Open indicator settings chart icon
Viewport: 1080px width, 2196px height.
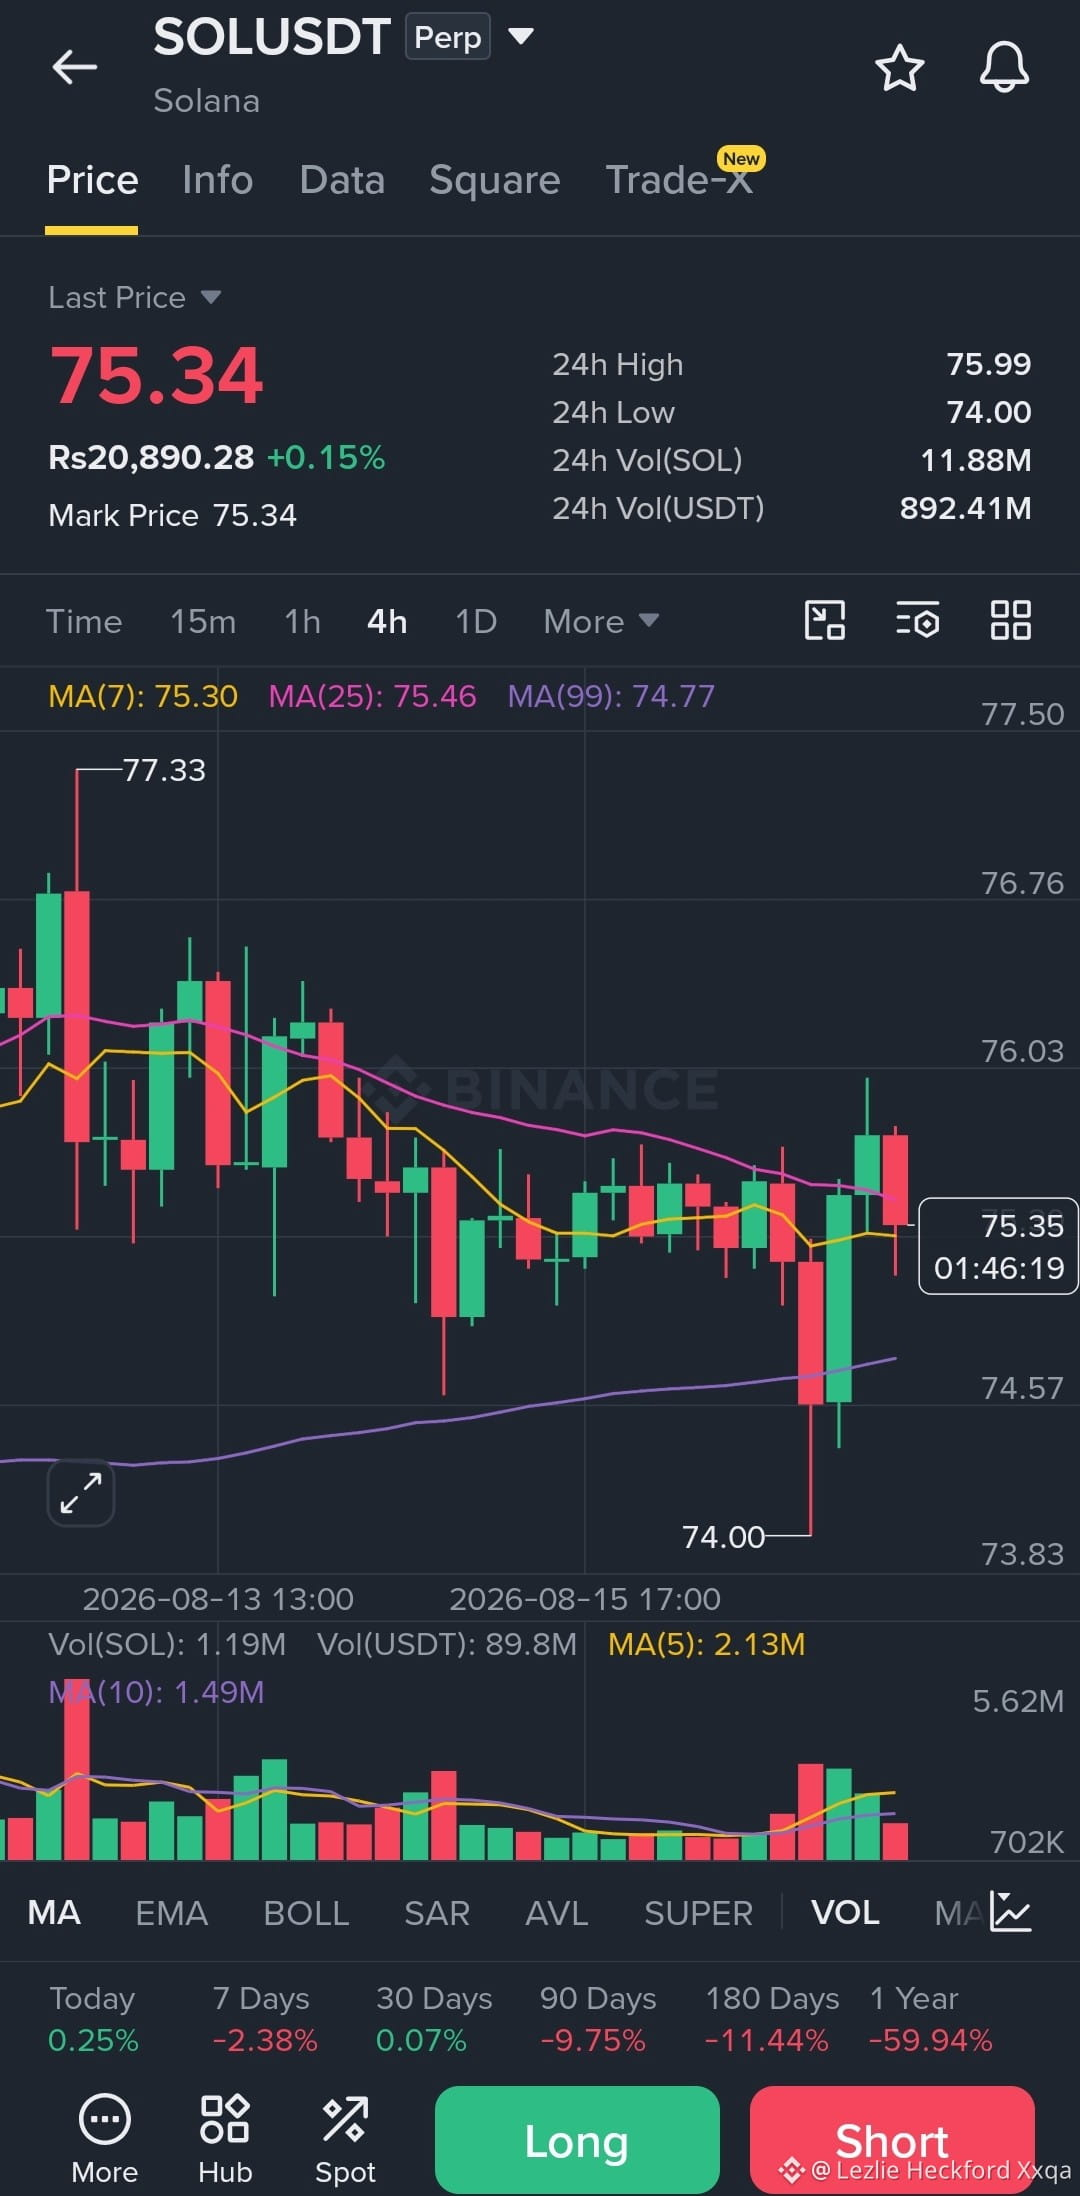pyautogui.click(x=1010, y=1912)
